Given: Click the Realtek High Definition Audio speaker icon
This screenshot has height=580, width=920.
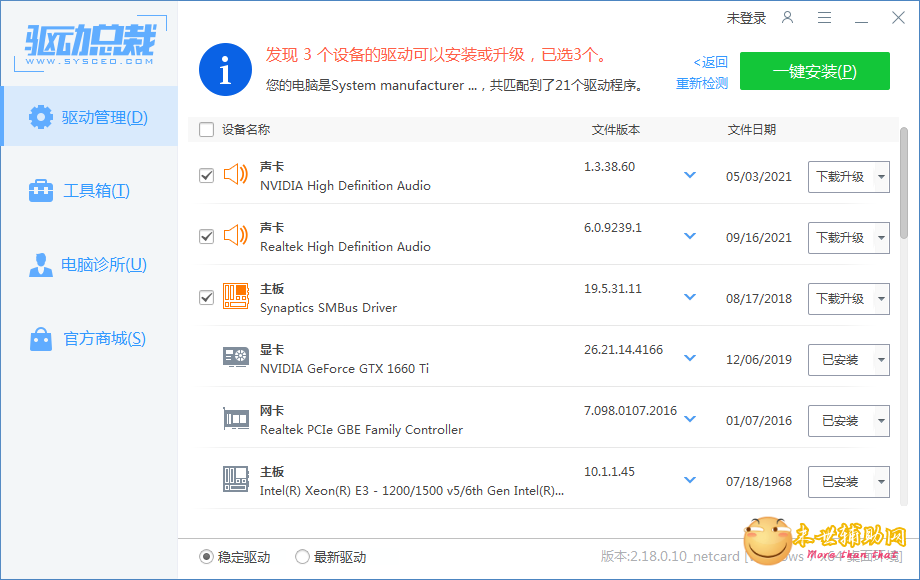Looking at the screenshot, I should tap(236, 235).
